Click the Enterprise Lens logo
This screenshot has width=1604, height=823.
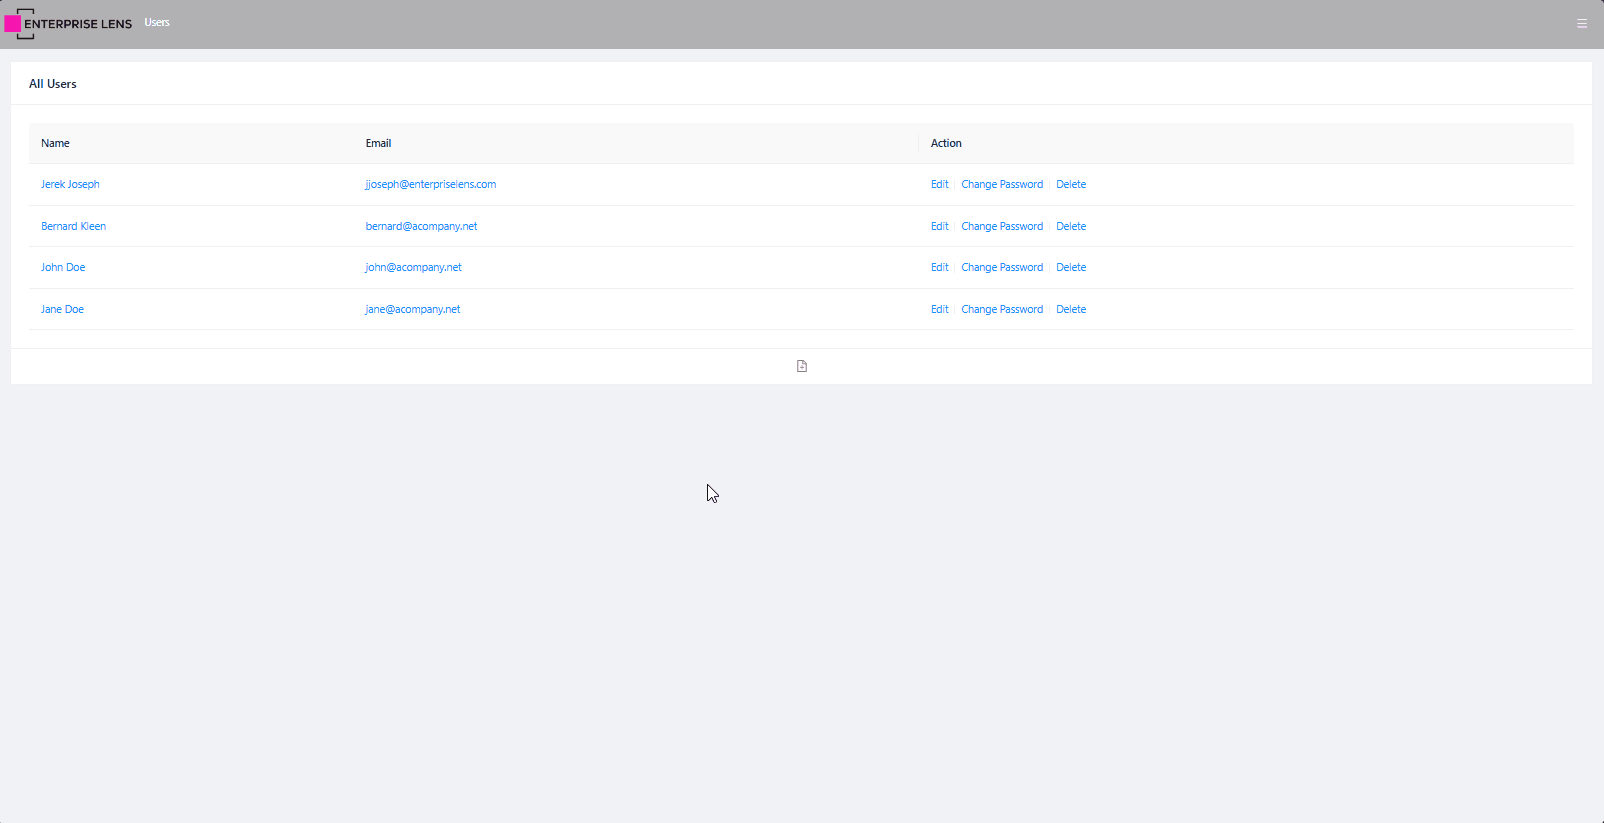click(68, 24)
